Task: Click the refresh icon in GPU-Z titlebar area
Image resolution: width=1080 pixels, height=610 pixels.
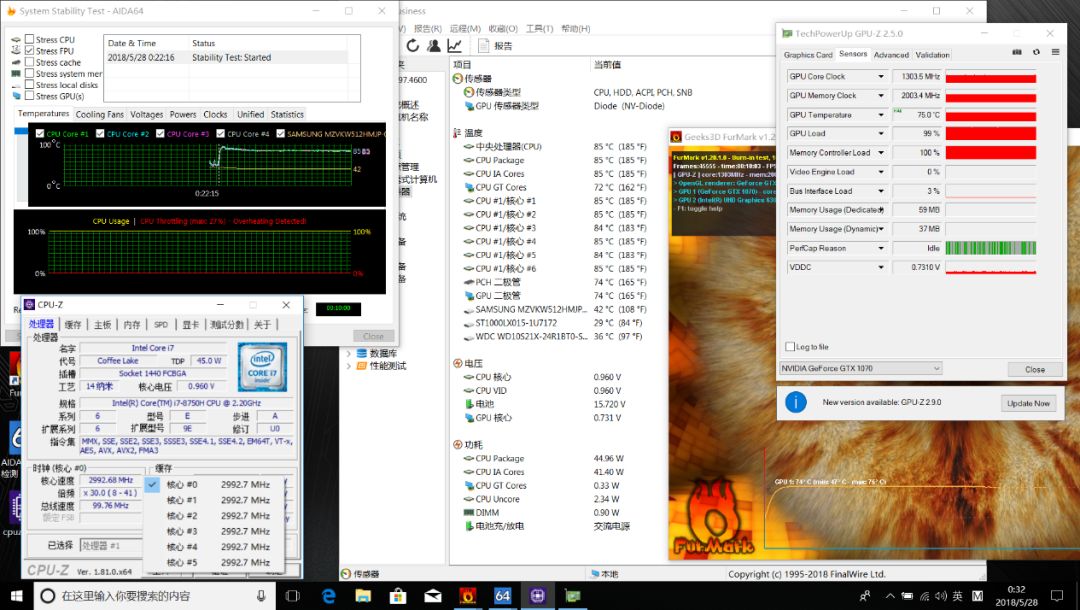Action: coord(1037,53)
